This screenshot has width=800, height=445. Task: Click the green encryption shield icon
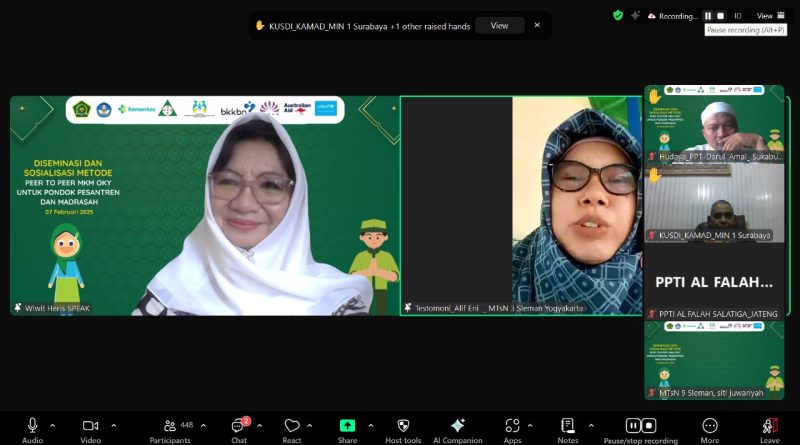[x=618, y=15]
